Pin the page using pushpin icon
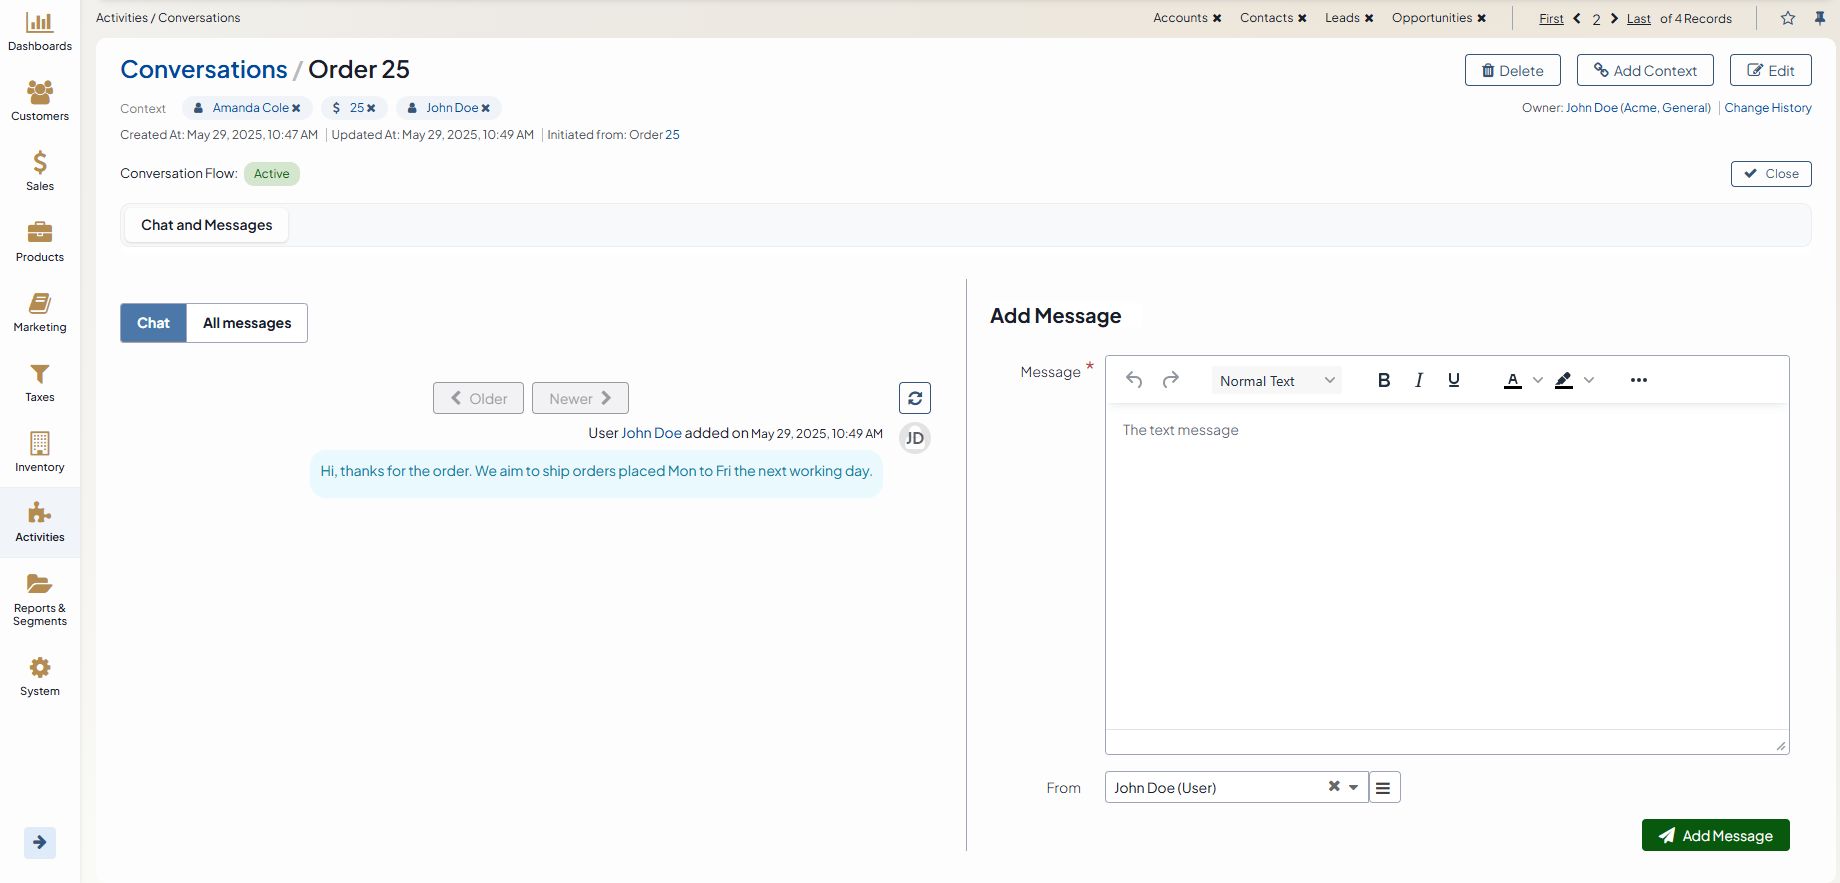 [1820, 18]
